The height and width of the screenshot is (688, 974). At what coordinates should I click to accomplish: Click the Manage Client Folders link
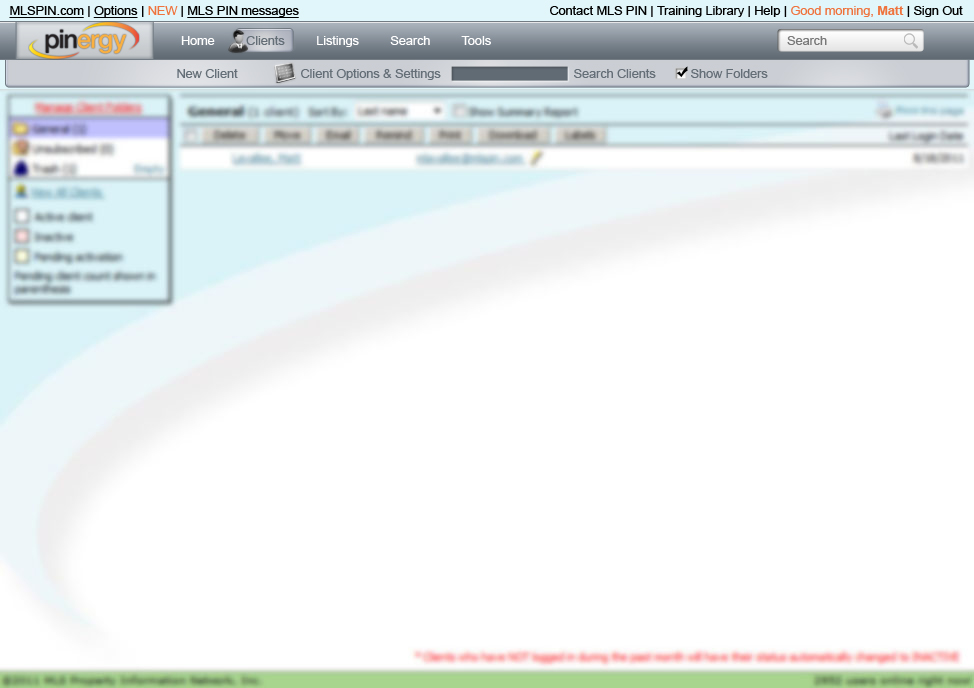pyautogui.click(x=88, y=107)
